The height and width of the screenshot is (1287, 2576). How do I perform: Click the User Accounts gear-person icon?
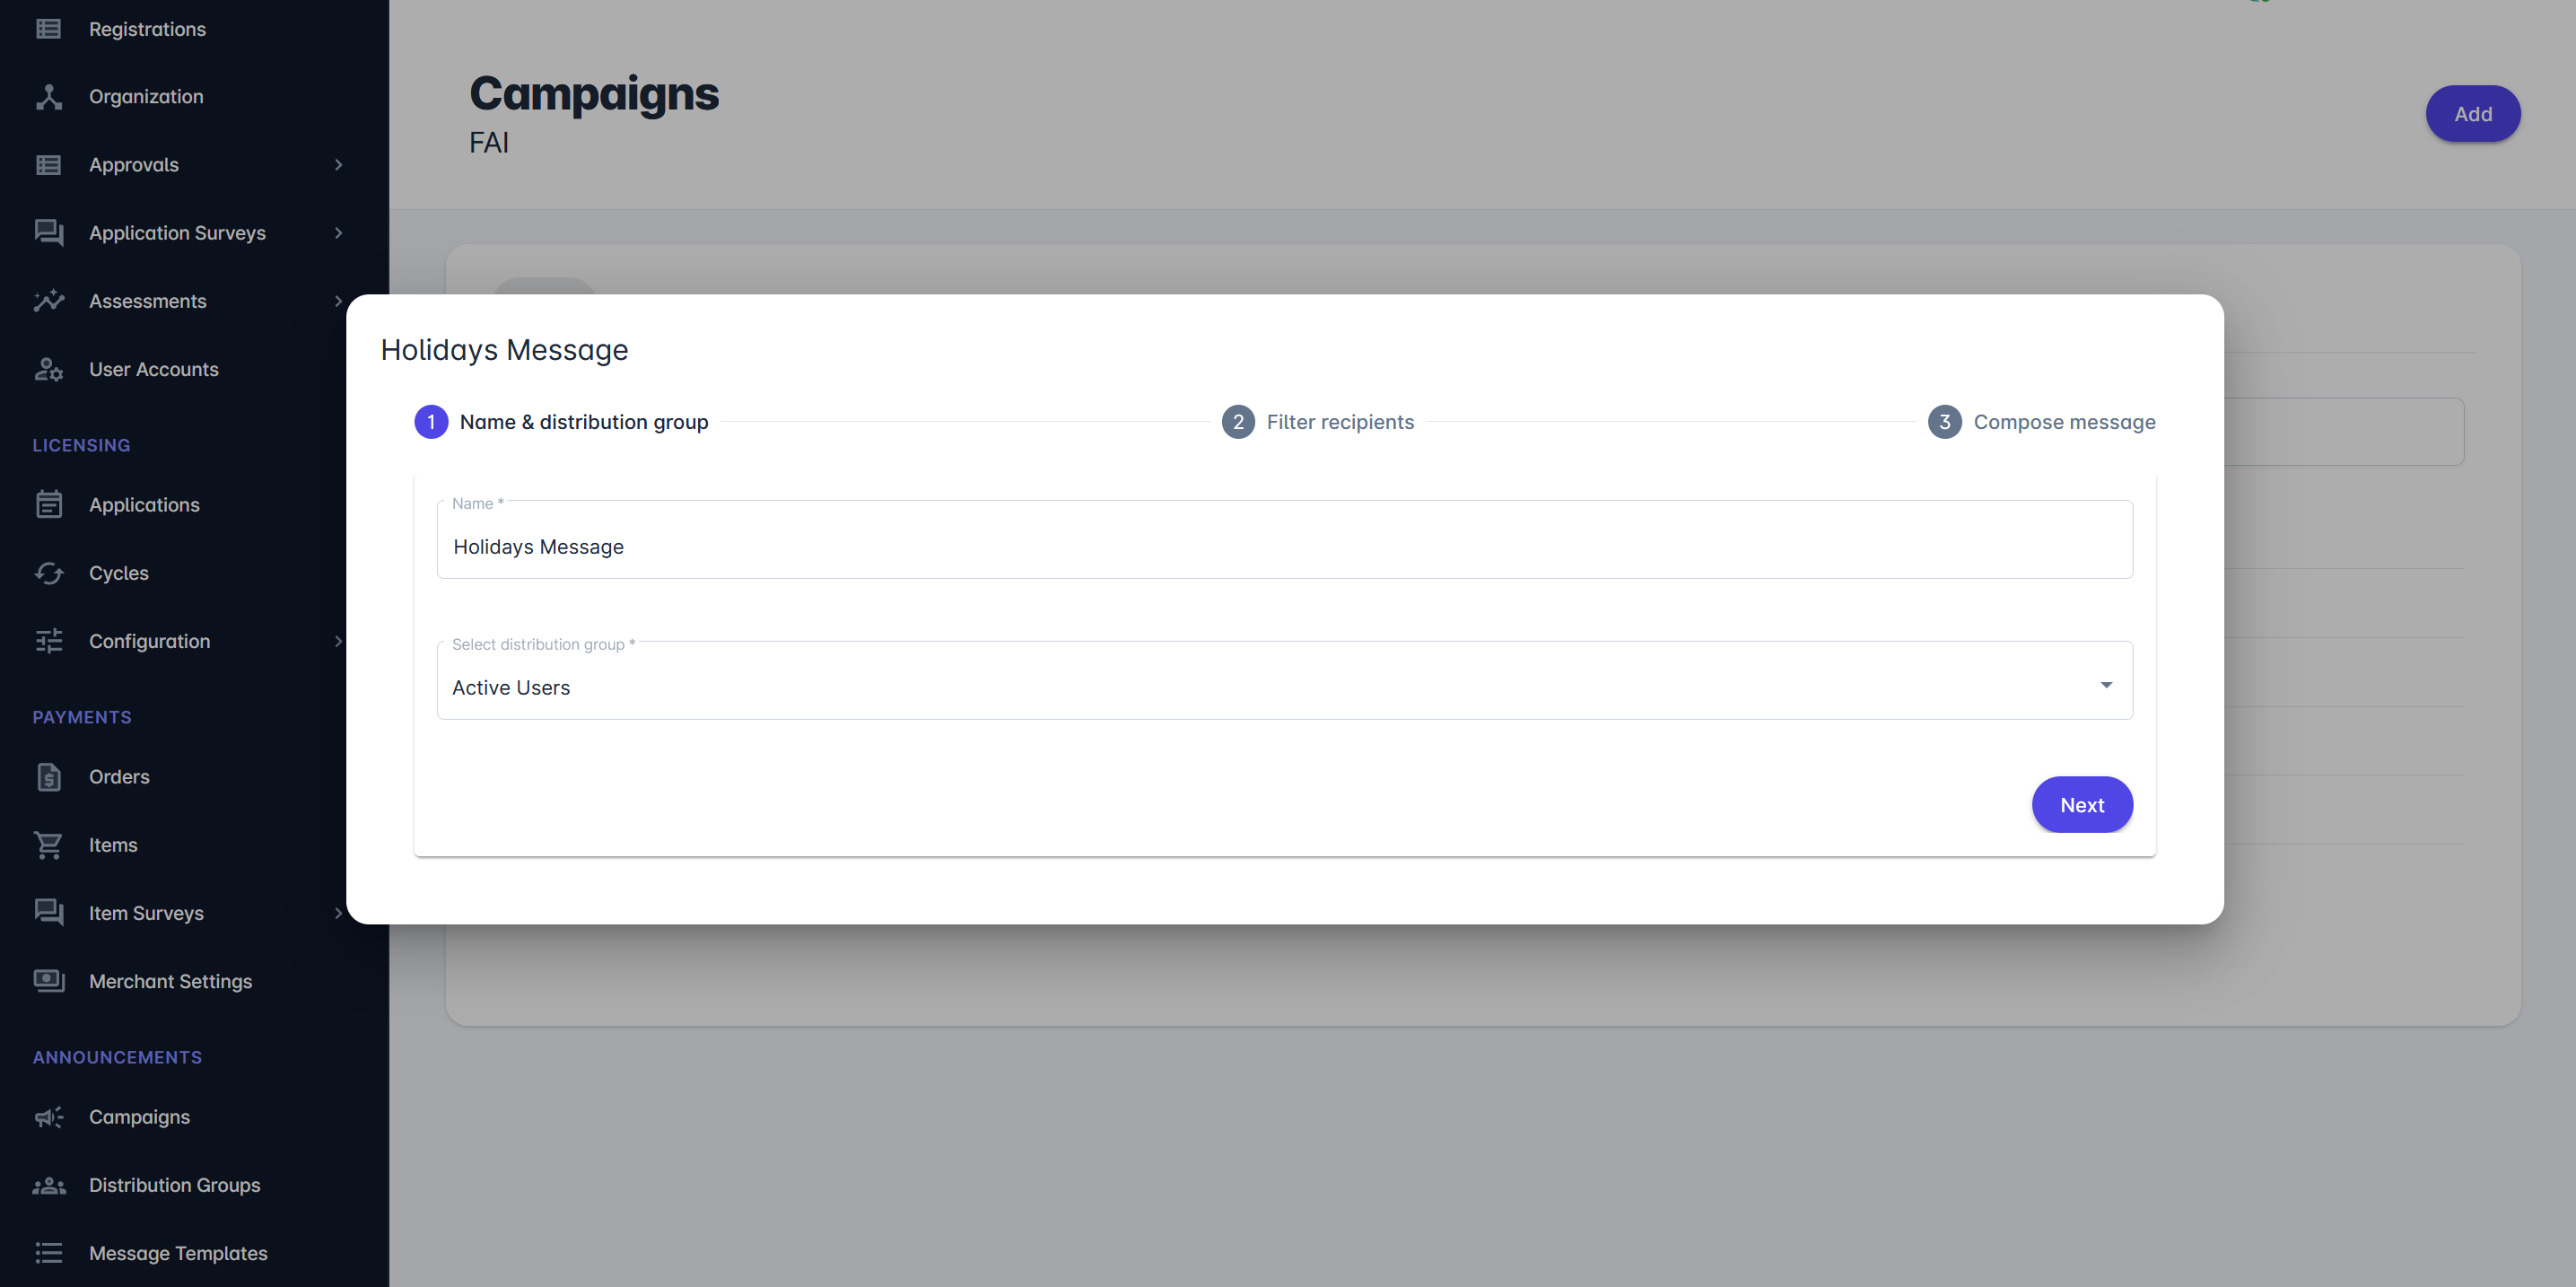[x=48, y=370]
